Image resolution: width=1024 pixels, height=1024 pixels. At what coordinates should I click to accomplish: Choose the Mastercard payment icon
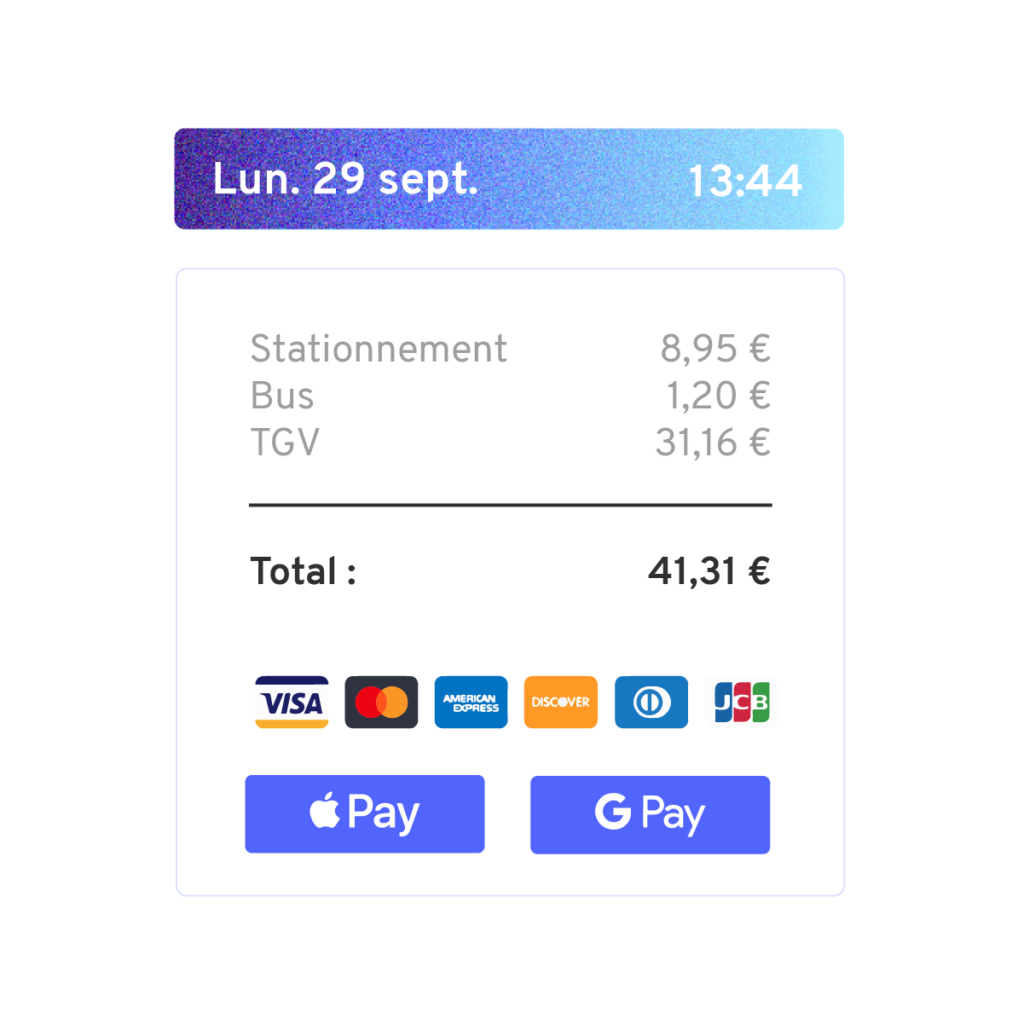pyautogui.click(x=381, y=702)
